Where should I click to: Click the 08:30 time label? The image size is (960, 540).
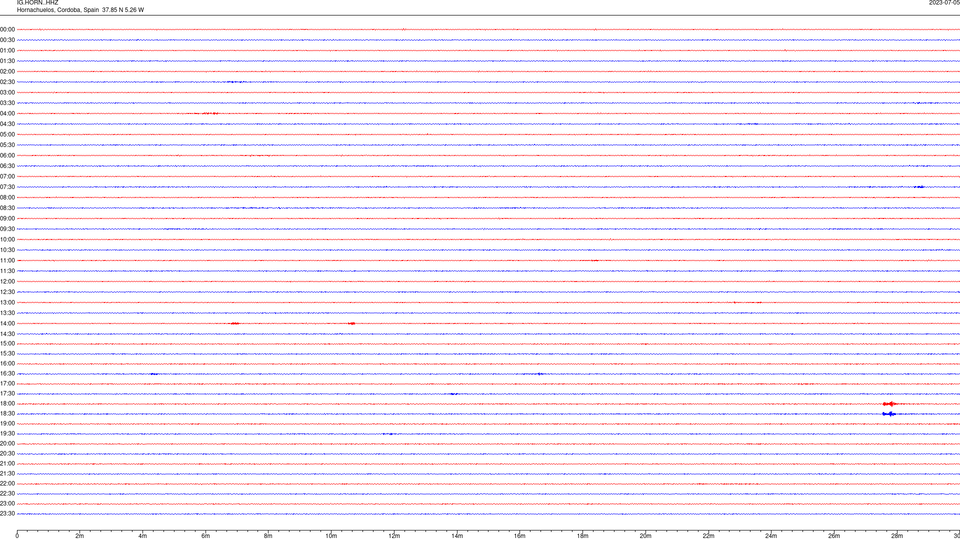pyautogui.click(x=7, y=208)
